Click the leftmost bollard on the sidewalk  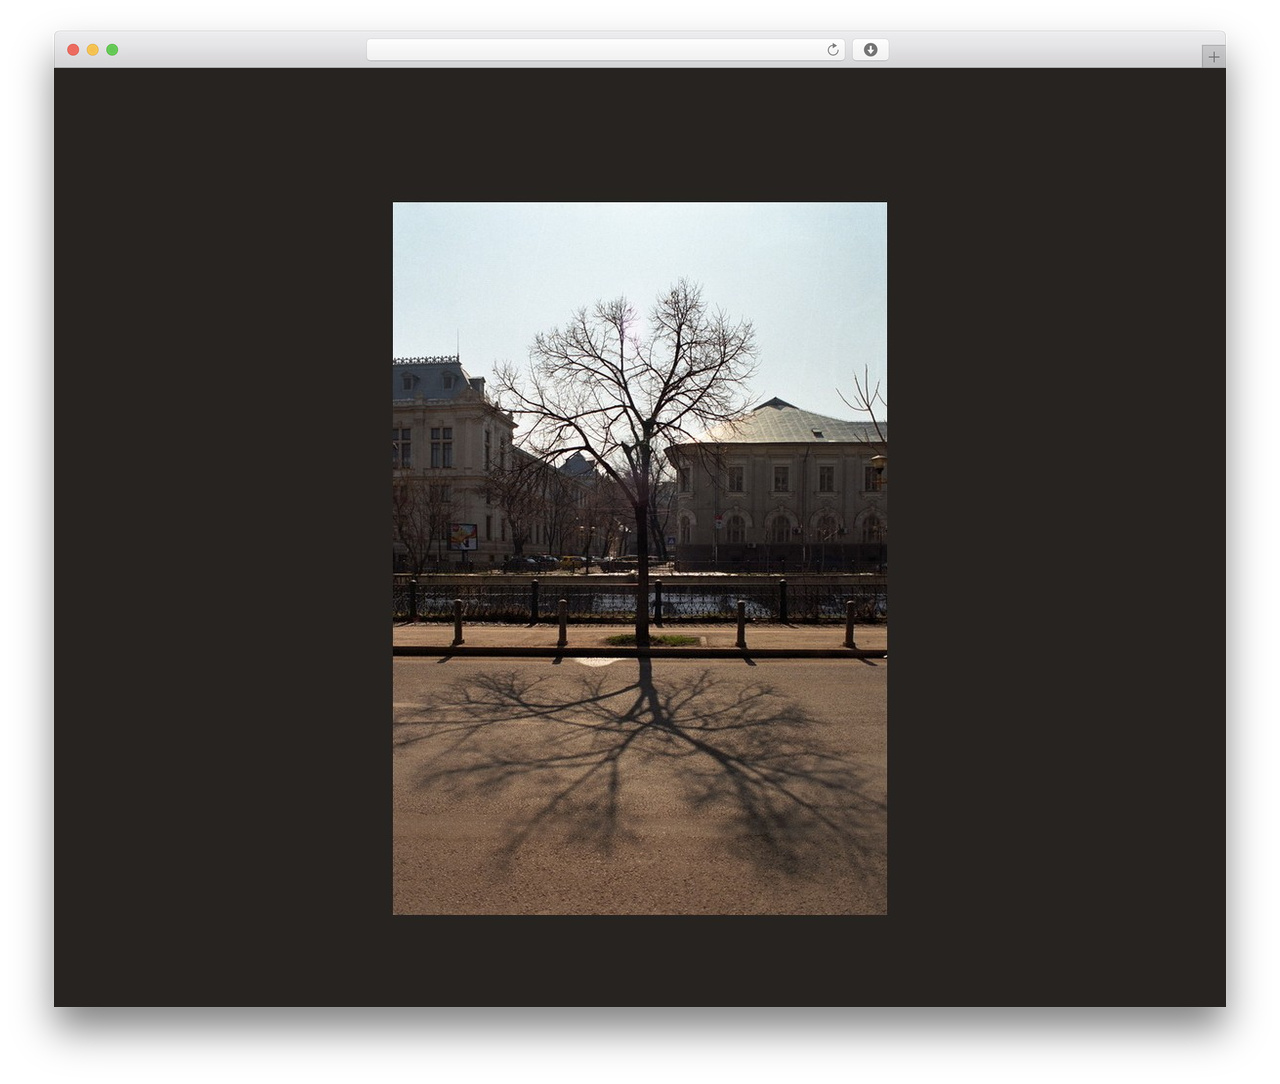[458, 622]
